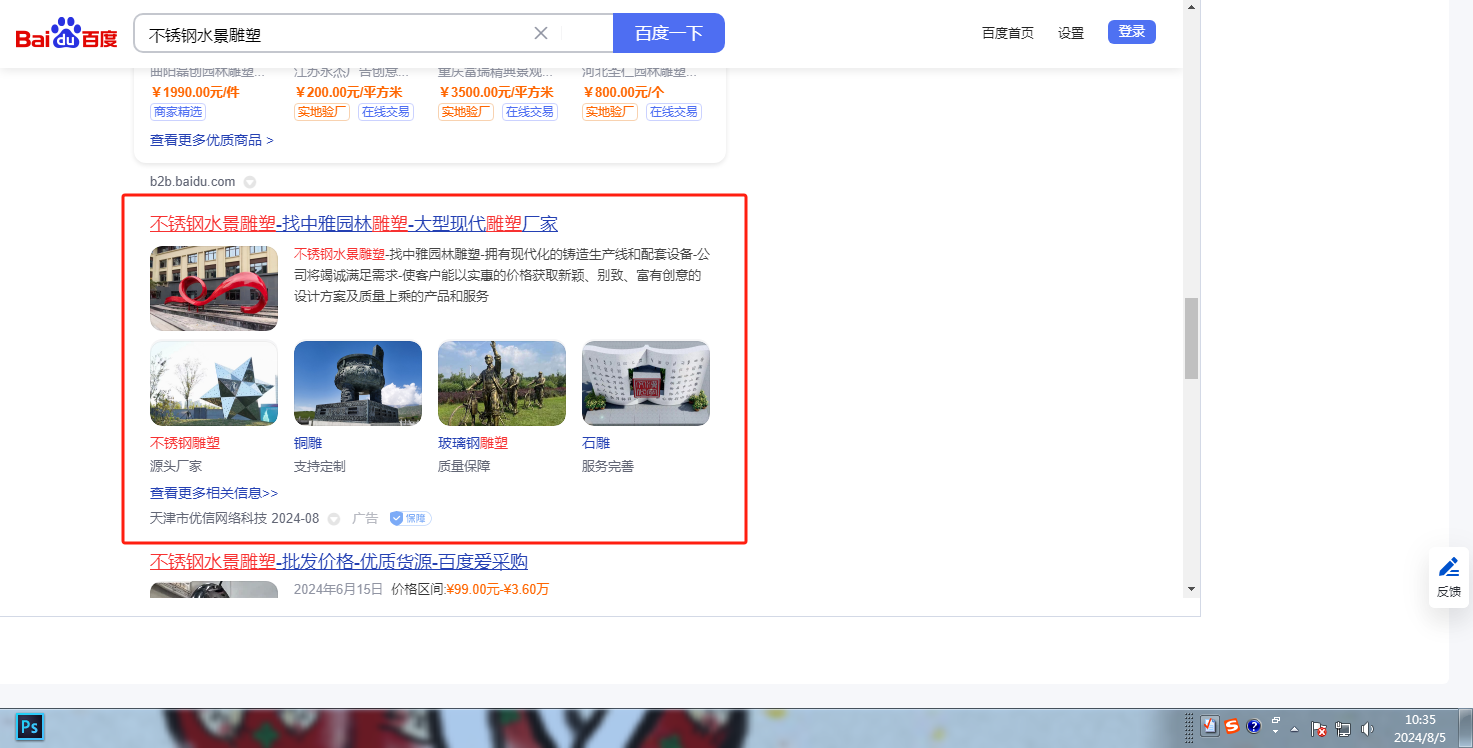The image size is (1473, 748).
Task: Open the red ribbon sculpture thumbnail
Action: 214,288
